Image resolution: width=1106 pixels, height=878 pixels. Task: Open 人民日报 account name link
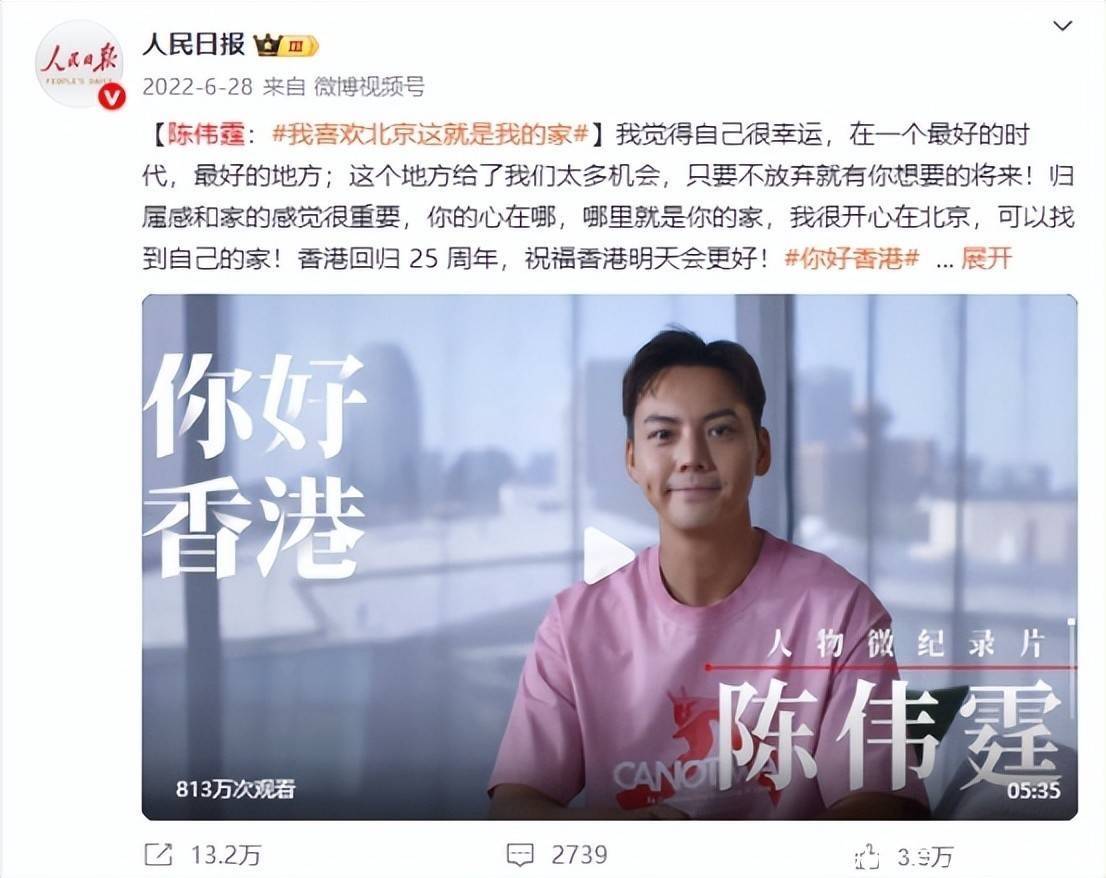tap(194, 45)
